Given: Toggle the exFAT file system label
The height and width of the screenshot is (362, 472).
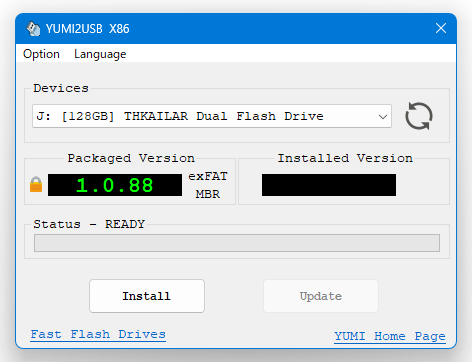Looking at the screenshot, I should (208, 176).
